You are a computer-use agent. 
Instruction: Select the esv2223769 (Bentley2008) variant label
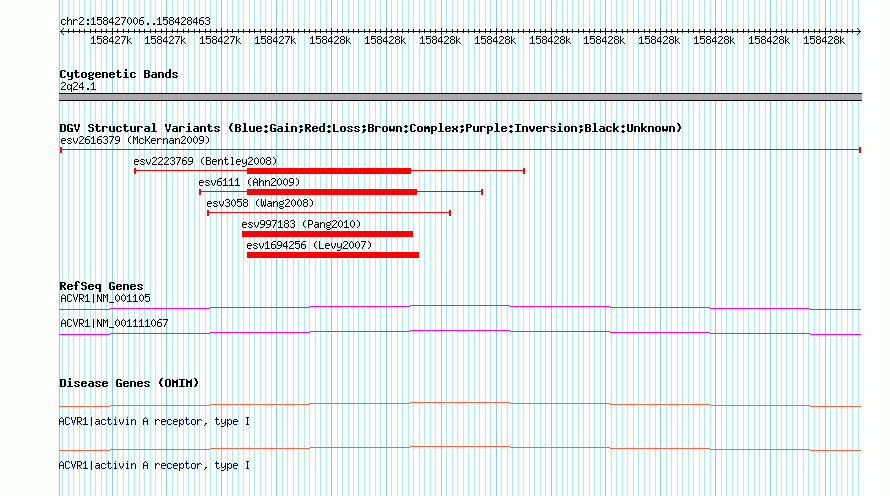[205, 161]
